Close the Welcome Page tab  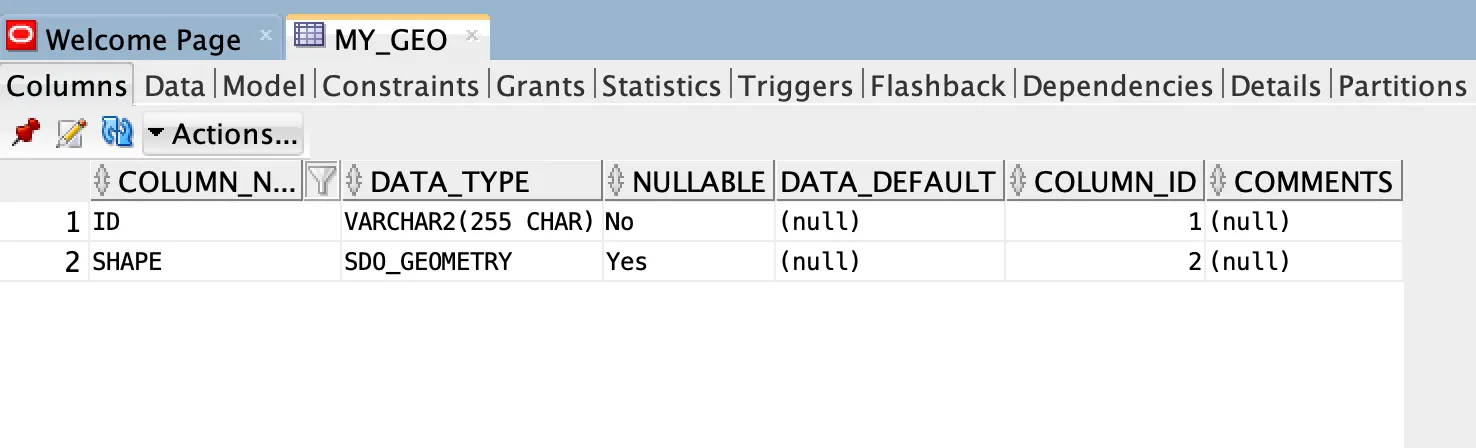tap(265, 36)
